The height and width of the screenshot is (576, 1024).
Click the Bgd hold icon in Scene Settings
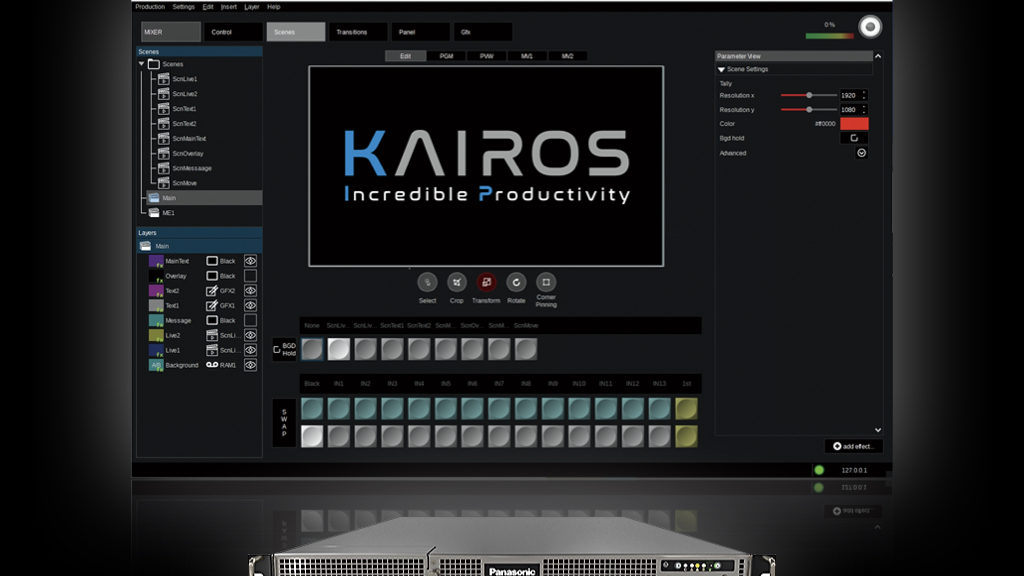[x=854, y=138]
